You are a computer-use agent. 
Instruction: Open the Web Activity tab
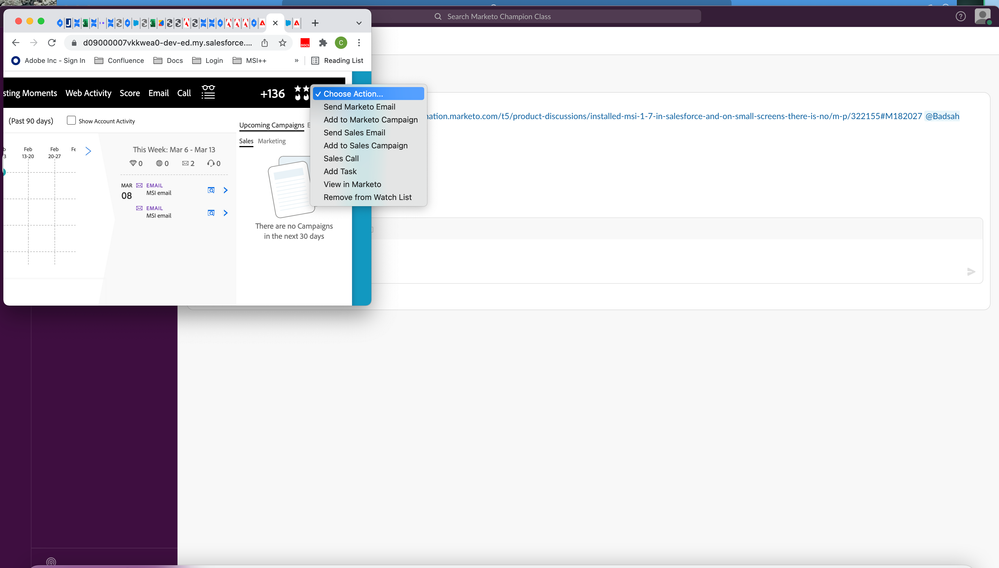pos(88,93)
